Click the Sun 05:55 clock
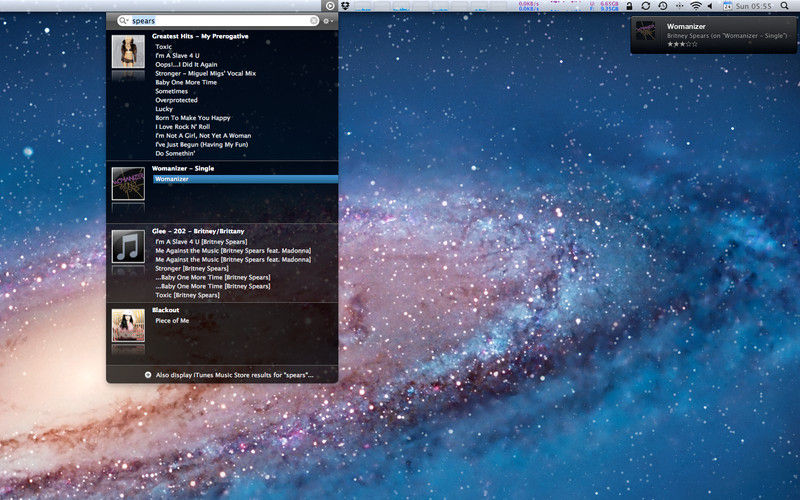 click(x=754, y=6)
